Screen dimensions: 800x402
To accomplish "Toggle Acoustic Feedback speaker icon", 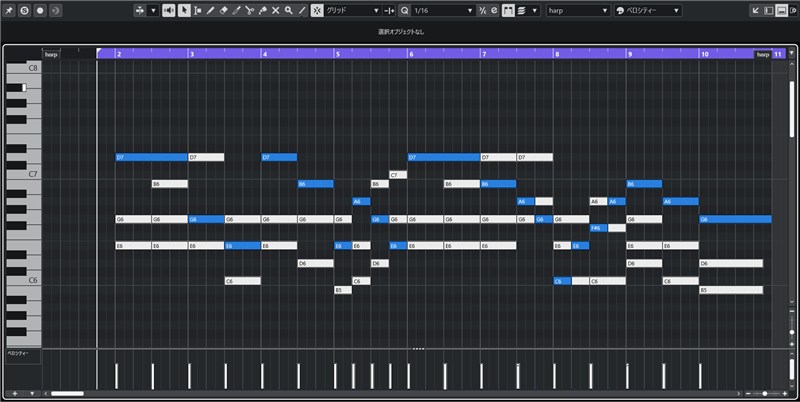I will (x=168, y=10).
